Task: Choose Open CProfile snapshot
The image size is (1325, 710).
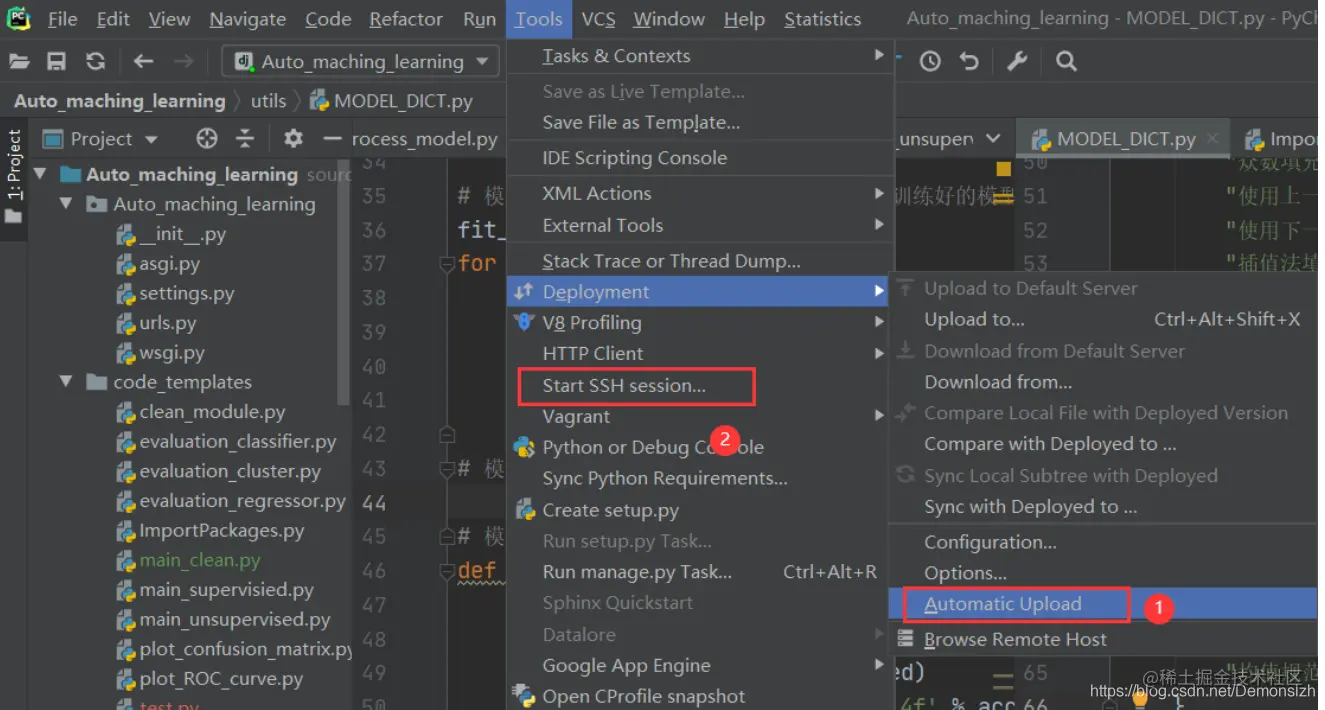Action: pyautogui.click(x=700, y=697)
